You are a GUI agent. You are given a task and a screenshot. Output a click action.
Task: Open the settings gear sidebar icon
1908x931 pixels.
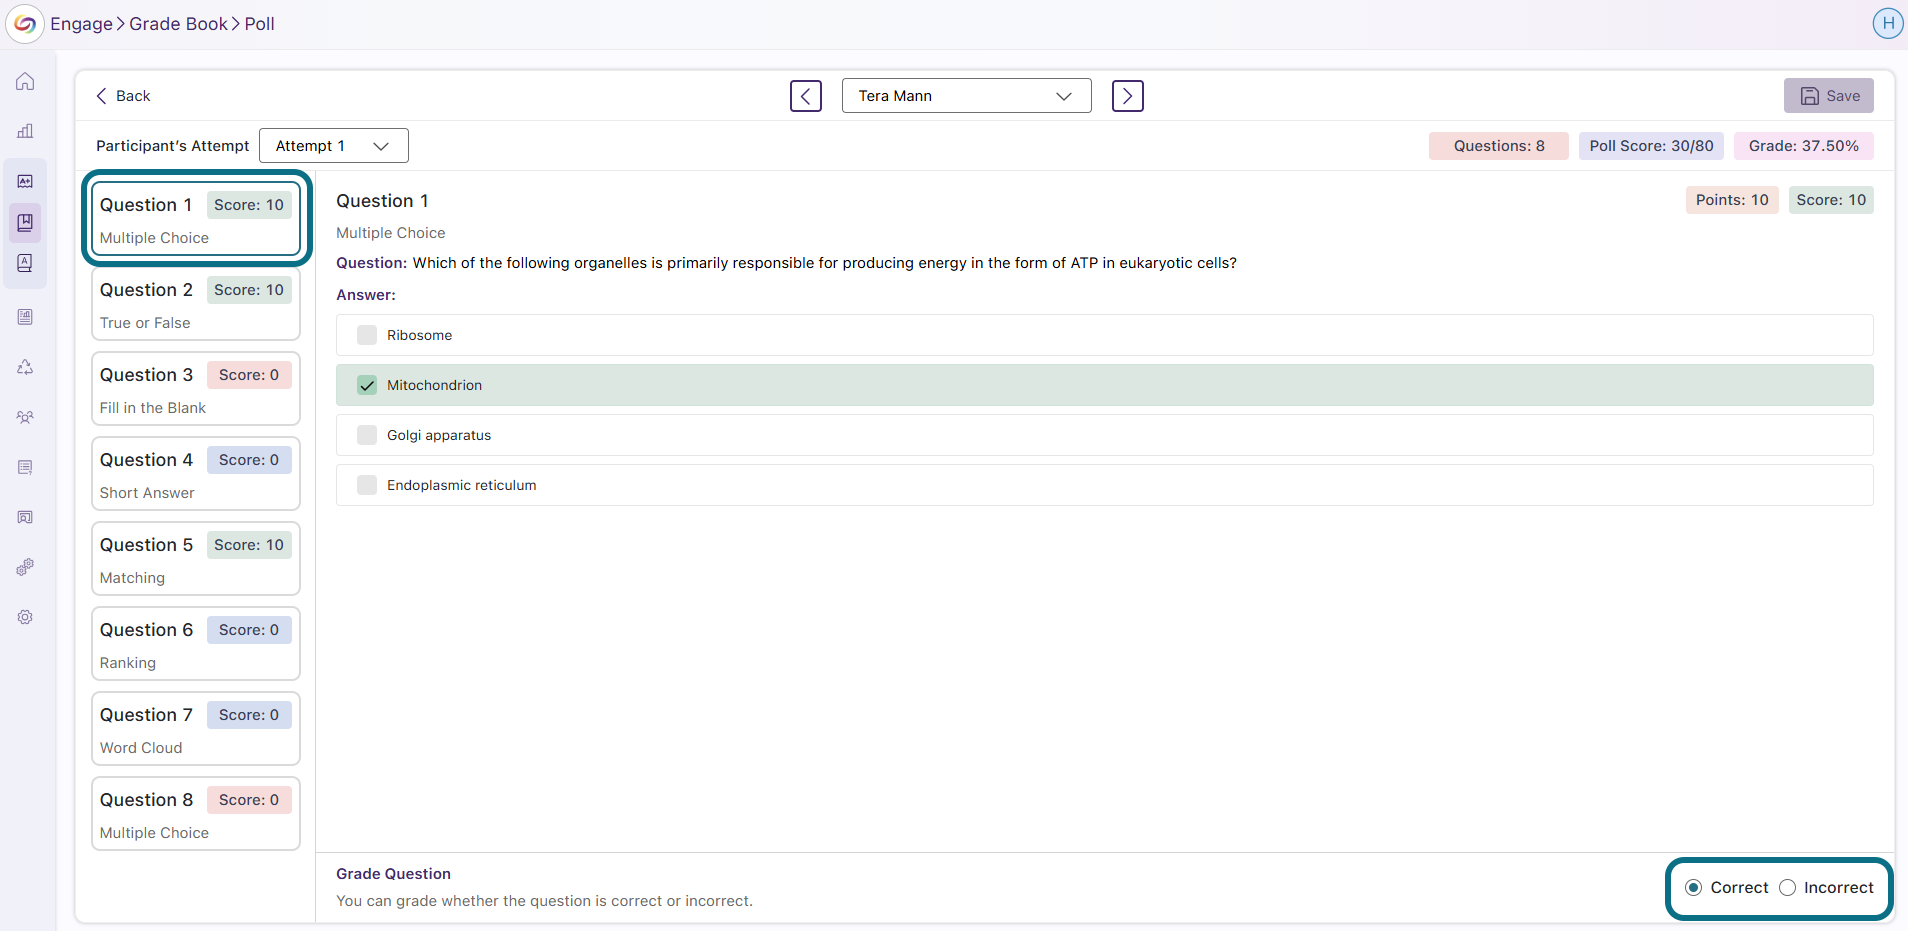pos(25,617)
